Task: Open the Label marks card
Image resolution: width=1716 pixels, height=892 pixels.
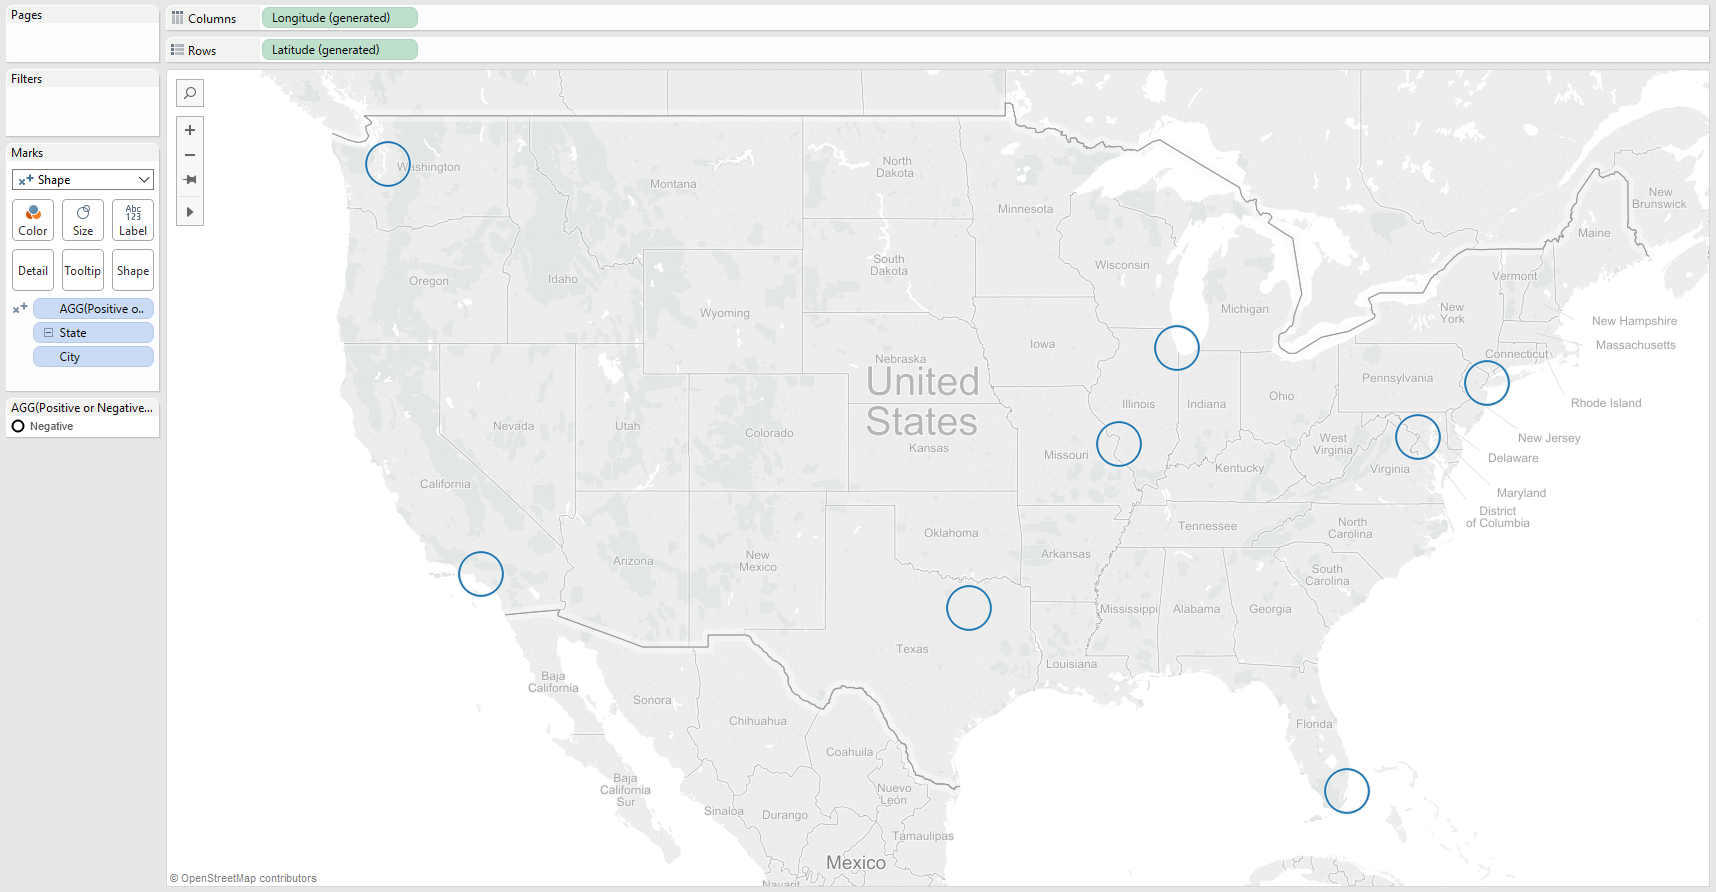Action: pos(133,220)
